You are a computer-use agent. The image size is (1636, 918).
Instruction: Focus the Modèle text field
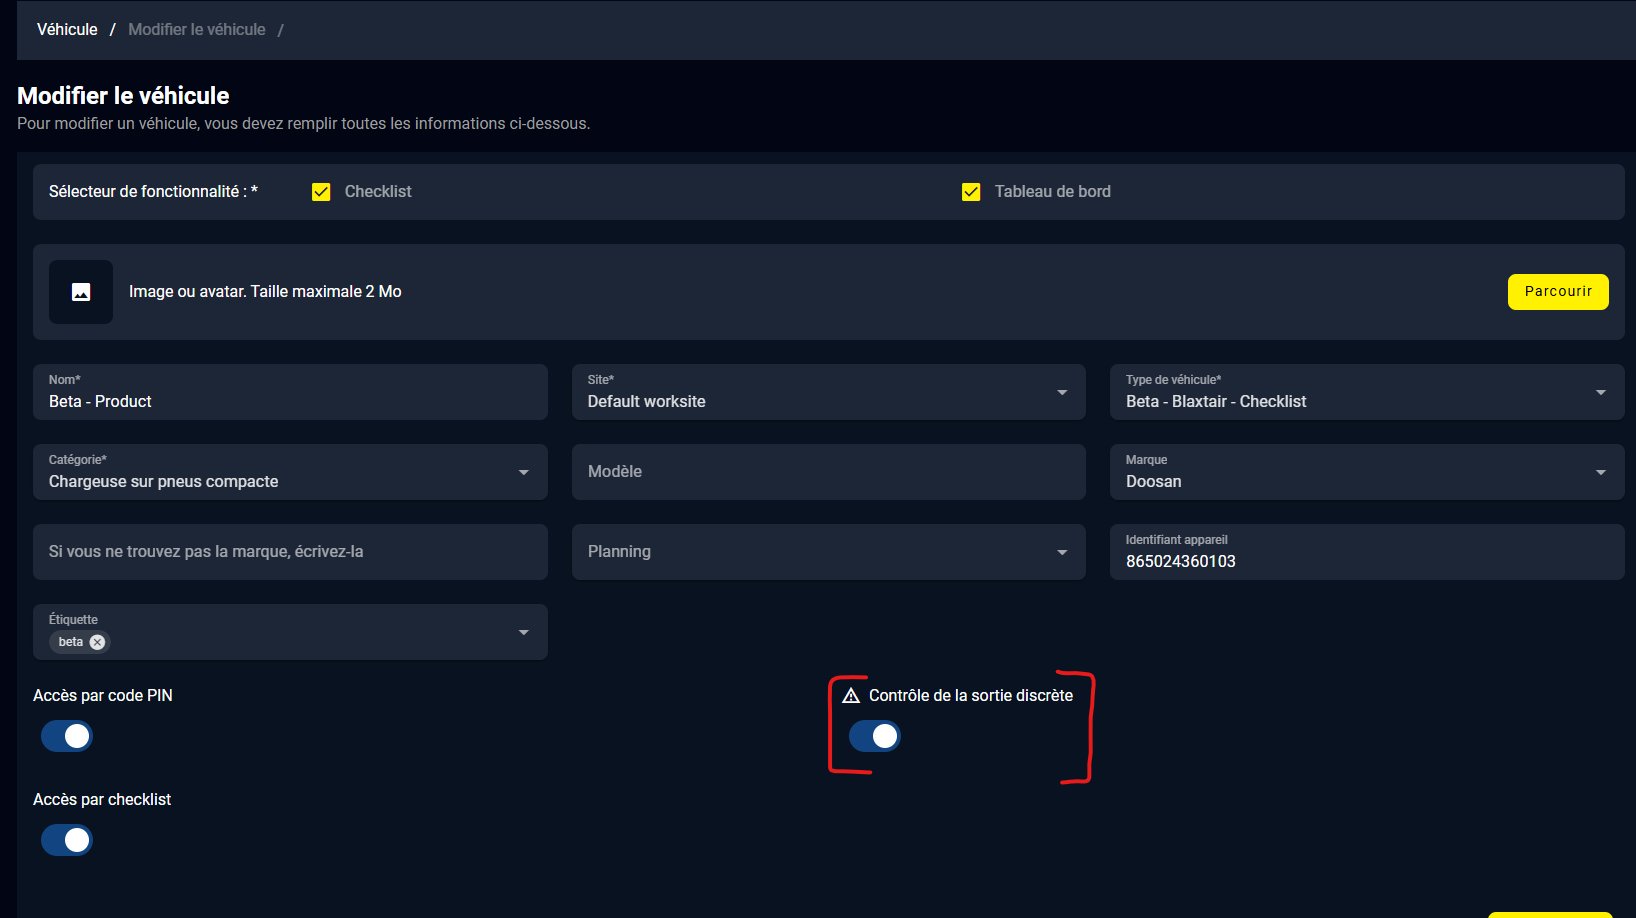click(x=828, y=472)
